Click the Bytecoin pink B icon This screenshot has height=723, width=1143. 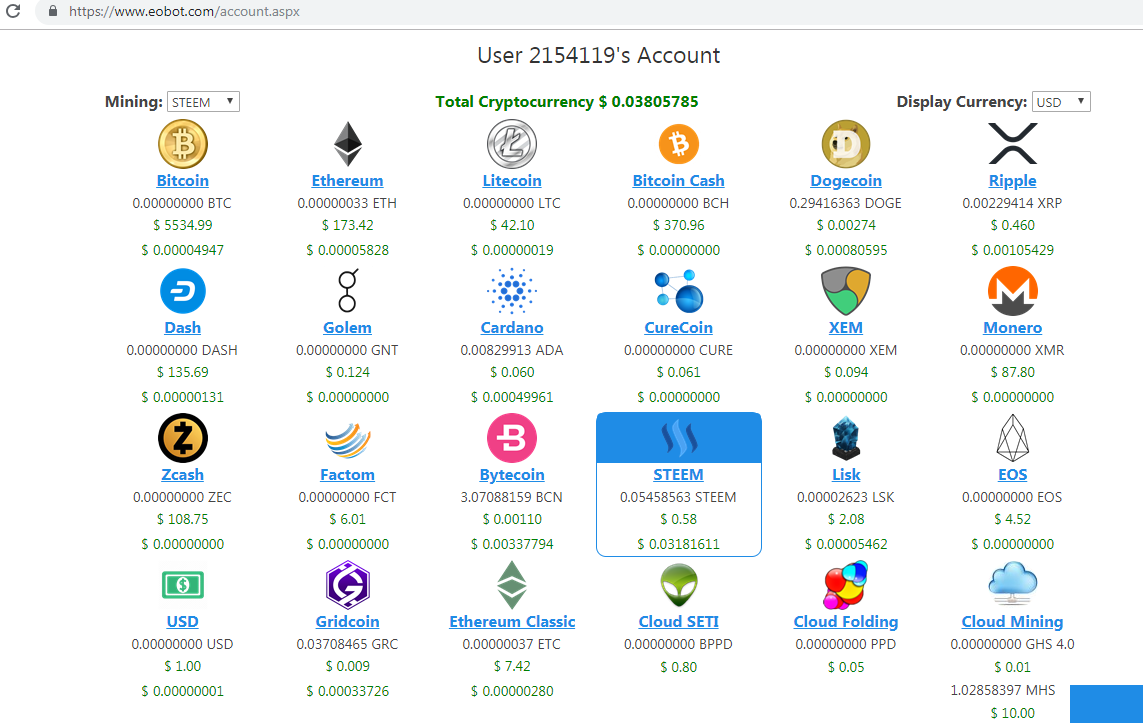pos(512,438)
